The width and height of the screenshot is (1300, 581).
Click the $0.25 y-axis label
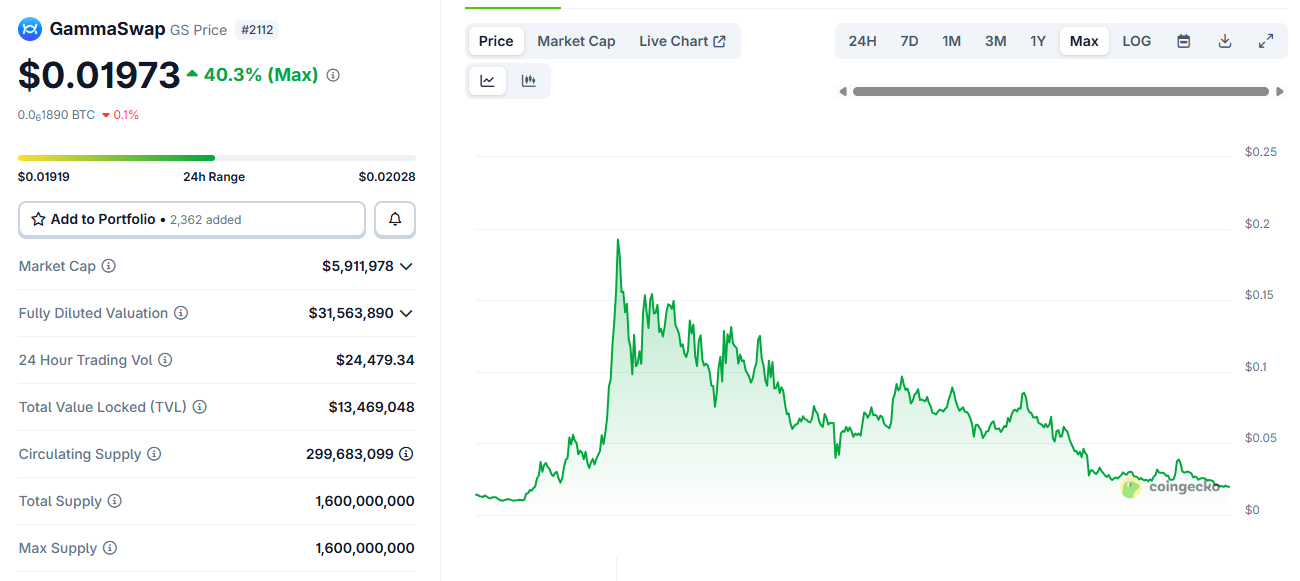pos(1261,152)
